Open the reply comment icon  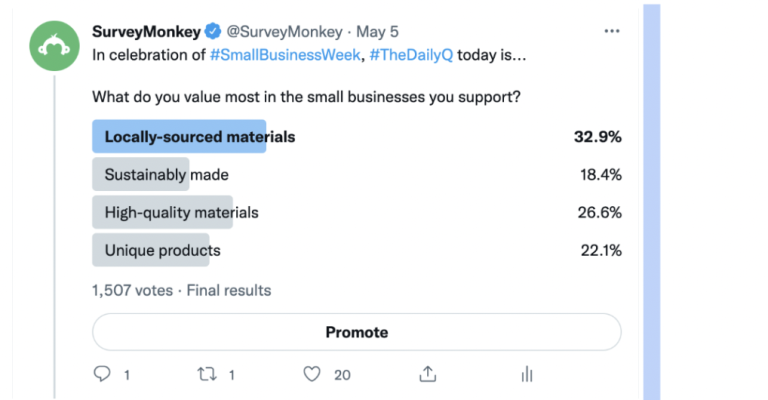(102, 374)
